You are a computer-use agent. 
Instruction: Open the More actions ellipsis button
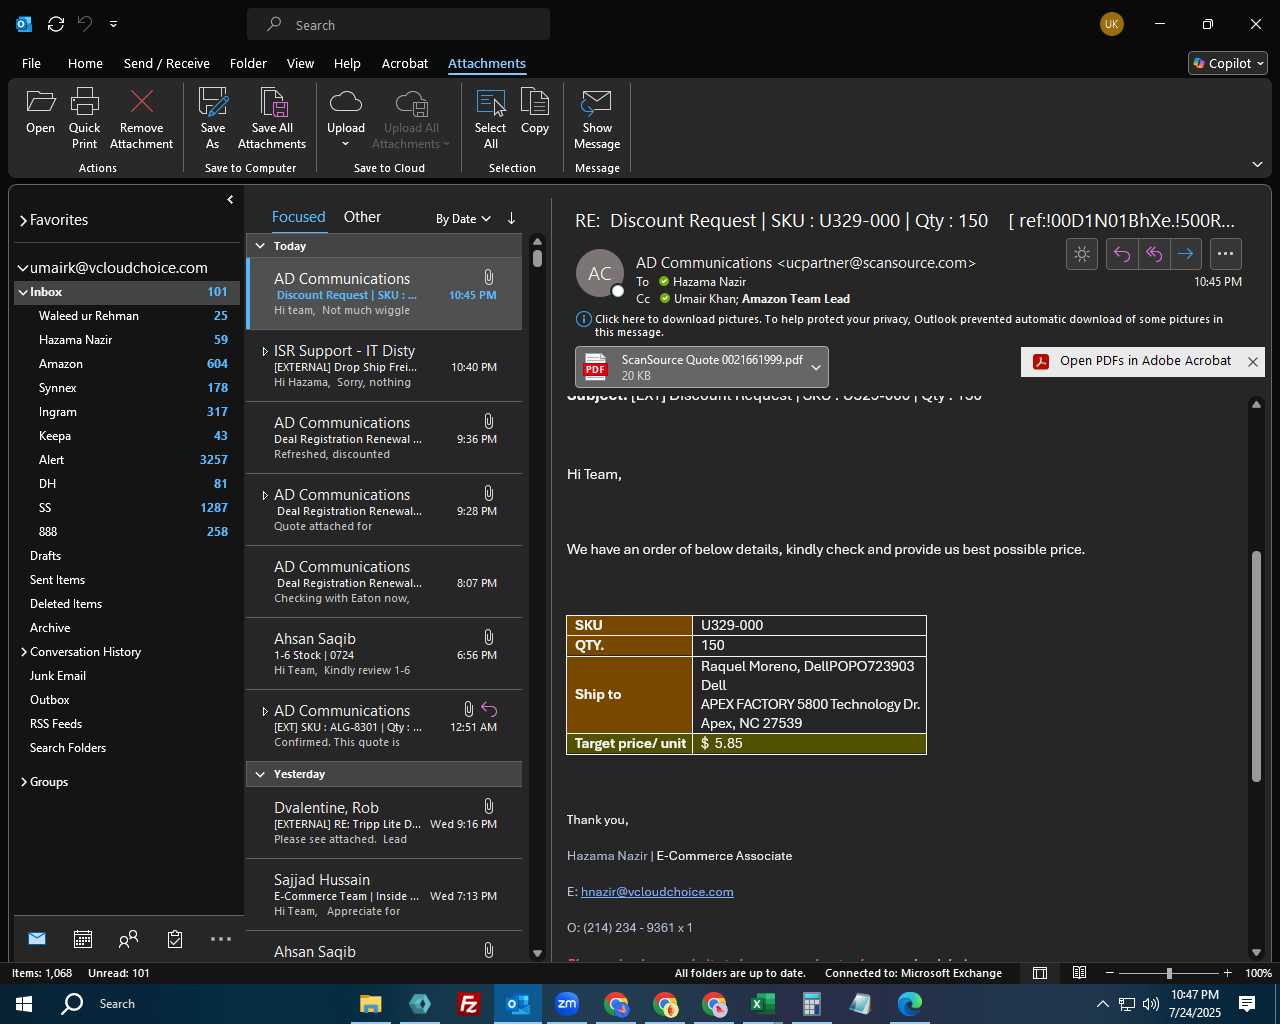pyautogui.click(x=1226, y=254)
